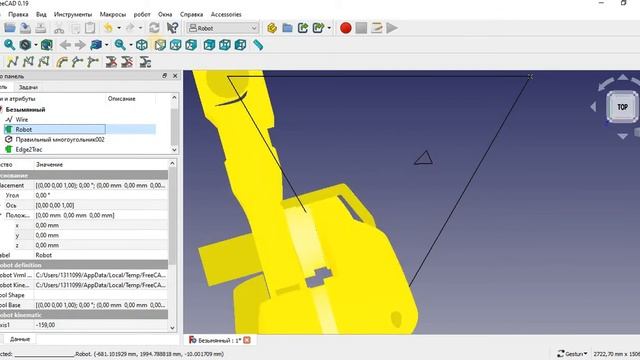This screenshot has width=640, height=360.
Task: Set the left view cube icon
Action: (x=240, y=45)
